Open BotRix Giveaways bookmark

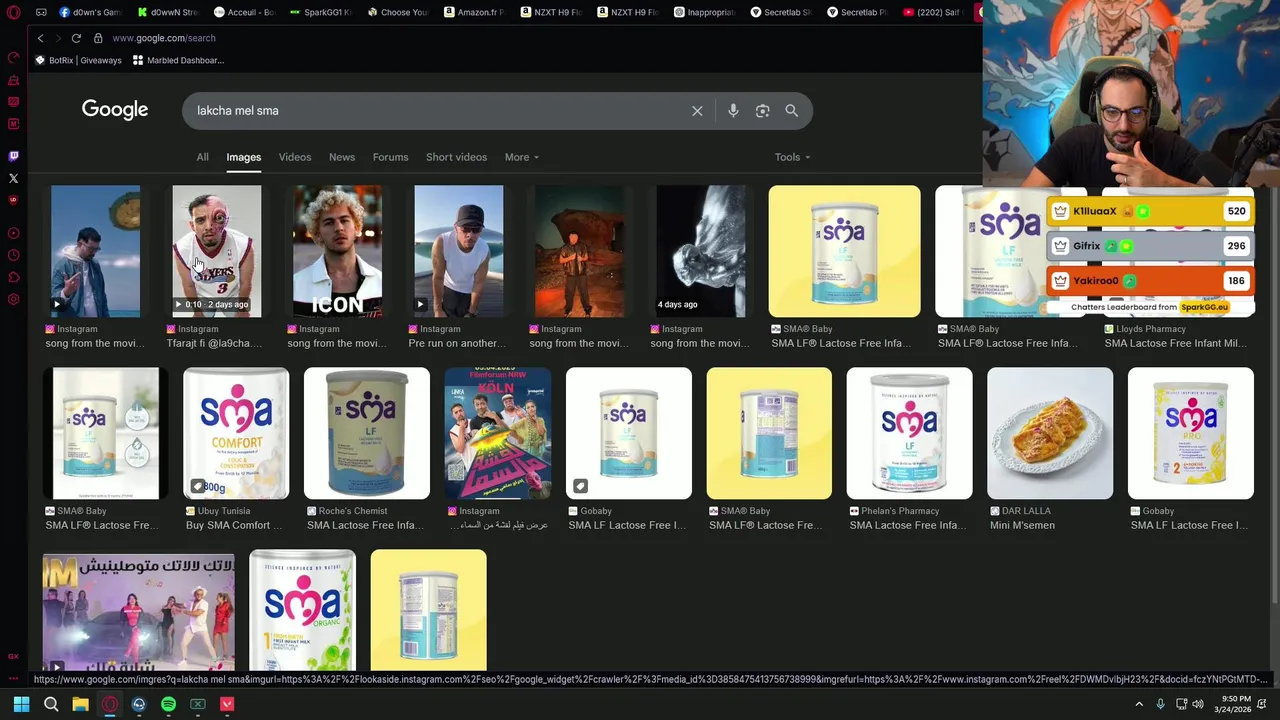tap(79, 60)
